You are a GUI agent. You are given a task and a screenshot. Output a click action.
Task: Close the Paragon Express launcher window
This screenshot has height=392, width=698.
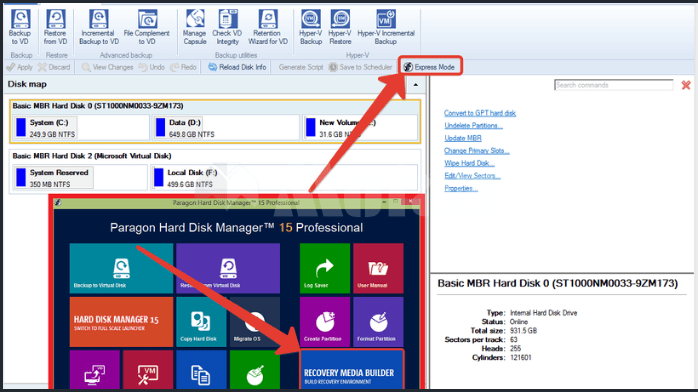click(x=410, y=202)
